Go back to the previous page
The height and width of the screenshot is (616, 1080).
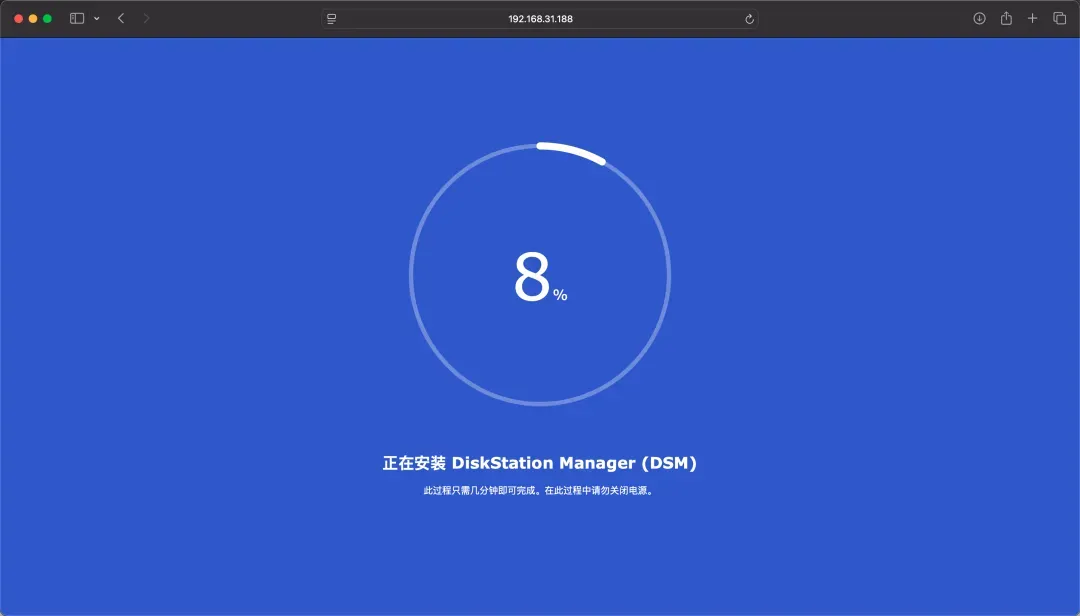[121, 19]
